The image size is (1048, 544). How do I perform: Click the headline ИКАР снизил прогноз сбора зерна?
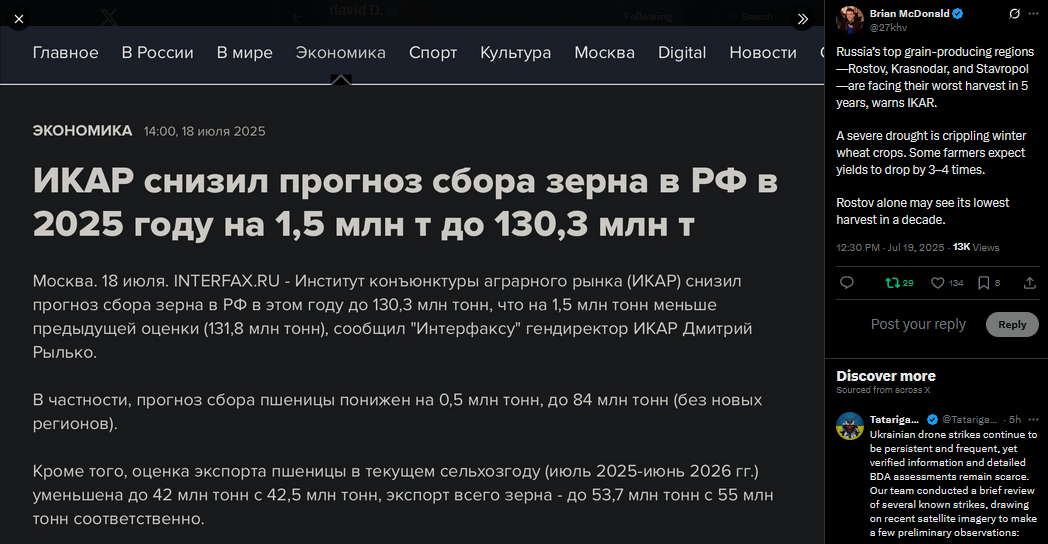pos(405,202)
